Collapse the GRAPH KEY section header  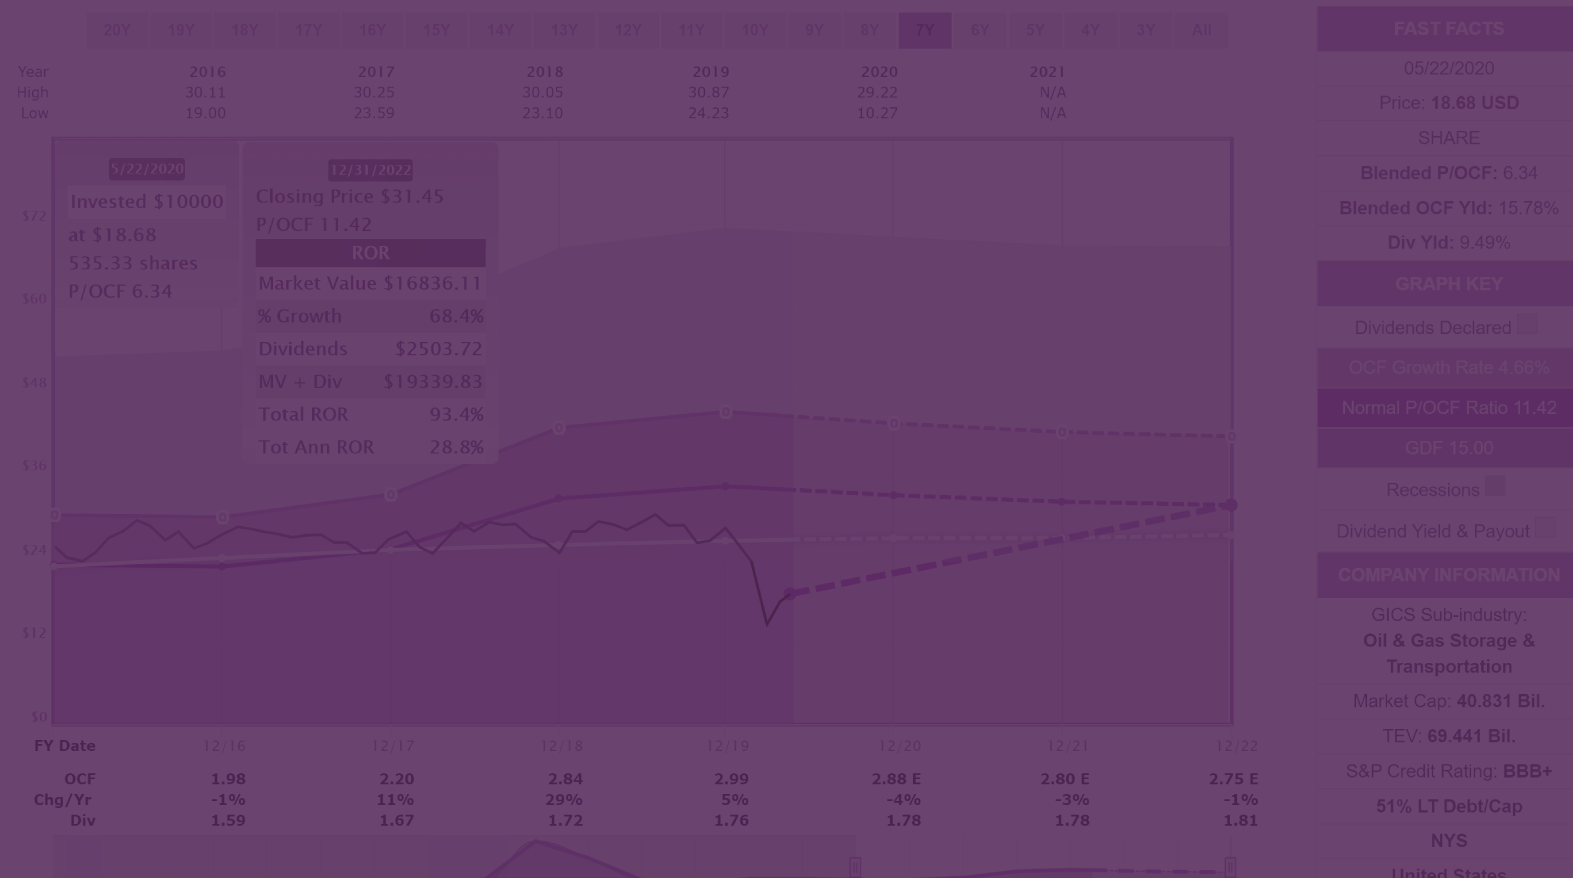1448,284
